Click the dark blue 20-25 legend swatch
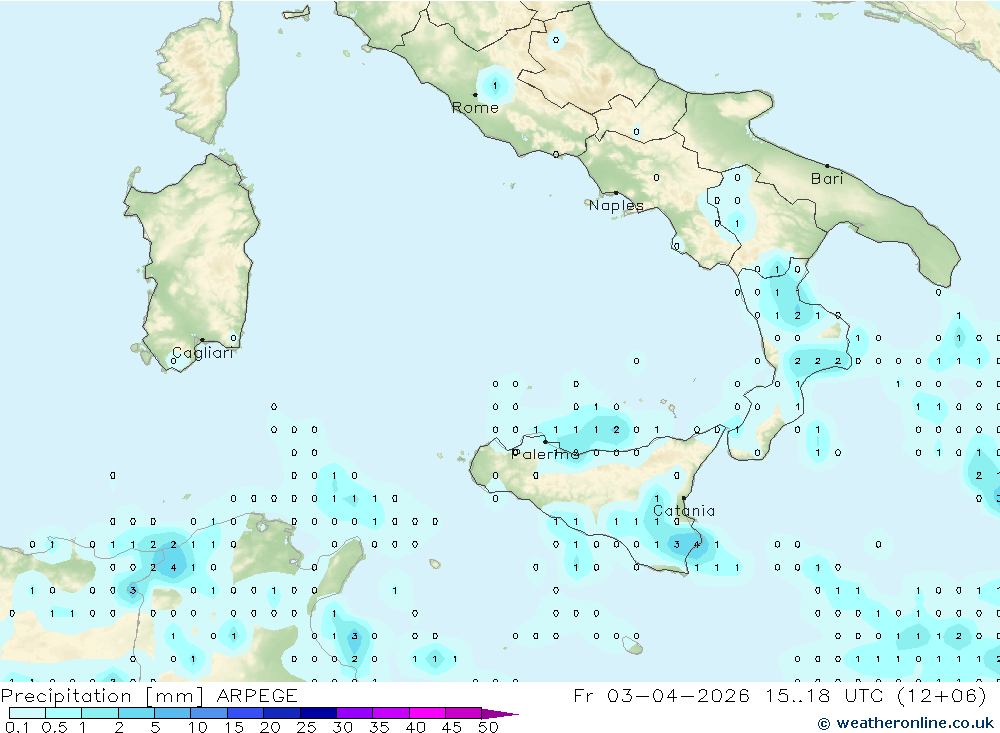 point(282,713)
